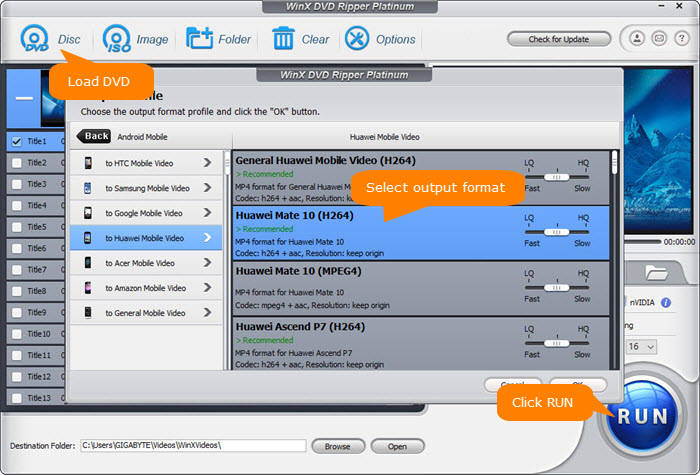Viewport: 700px width, 475px height.
Task: Click the Destination Folder path field
Action: (x=193, y=446)
